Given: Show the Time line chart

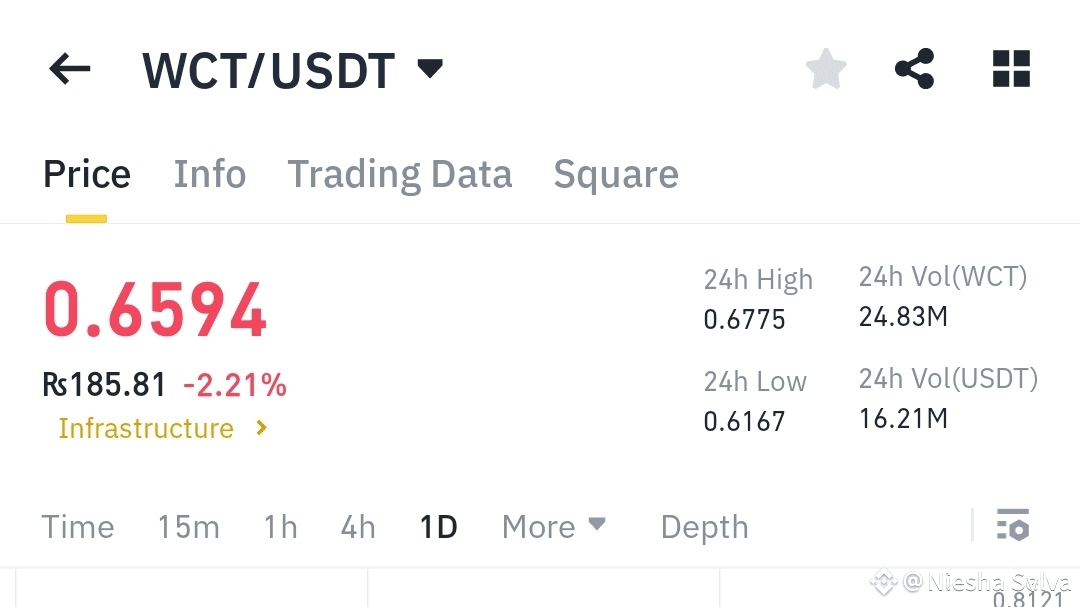Looking at the screenshot, I should tap(78, 527).
